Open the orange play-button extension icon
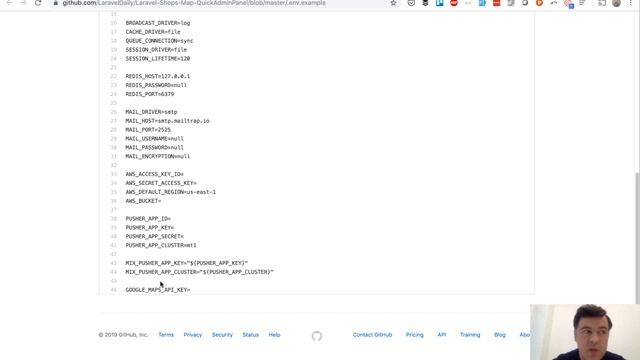The image size is (640, 360). click(x=539, y=3)
